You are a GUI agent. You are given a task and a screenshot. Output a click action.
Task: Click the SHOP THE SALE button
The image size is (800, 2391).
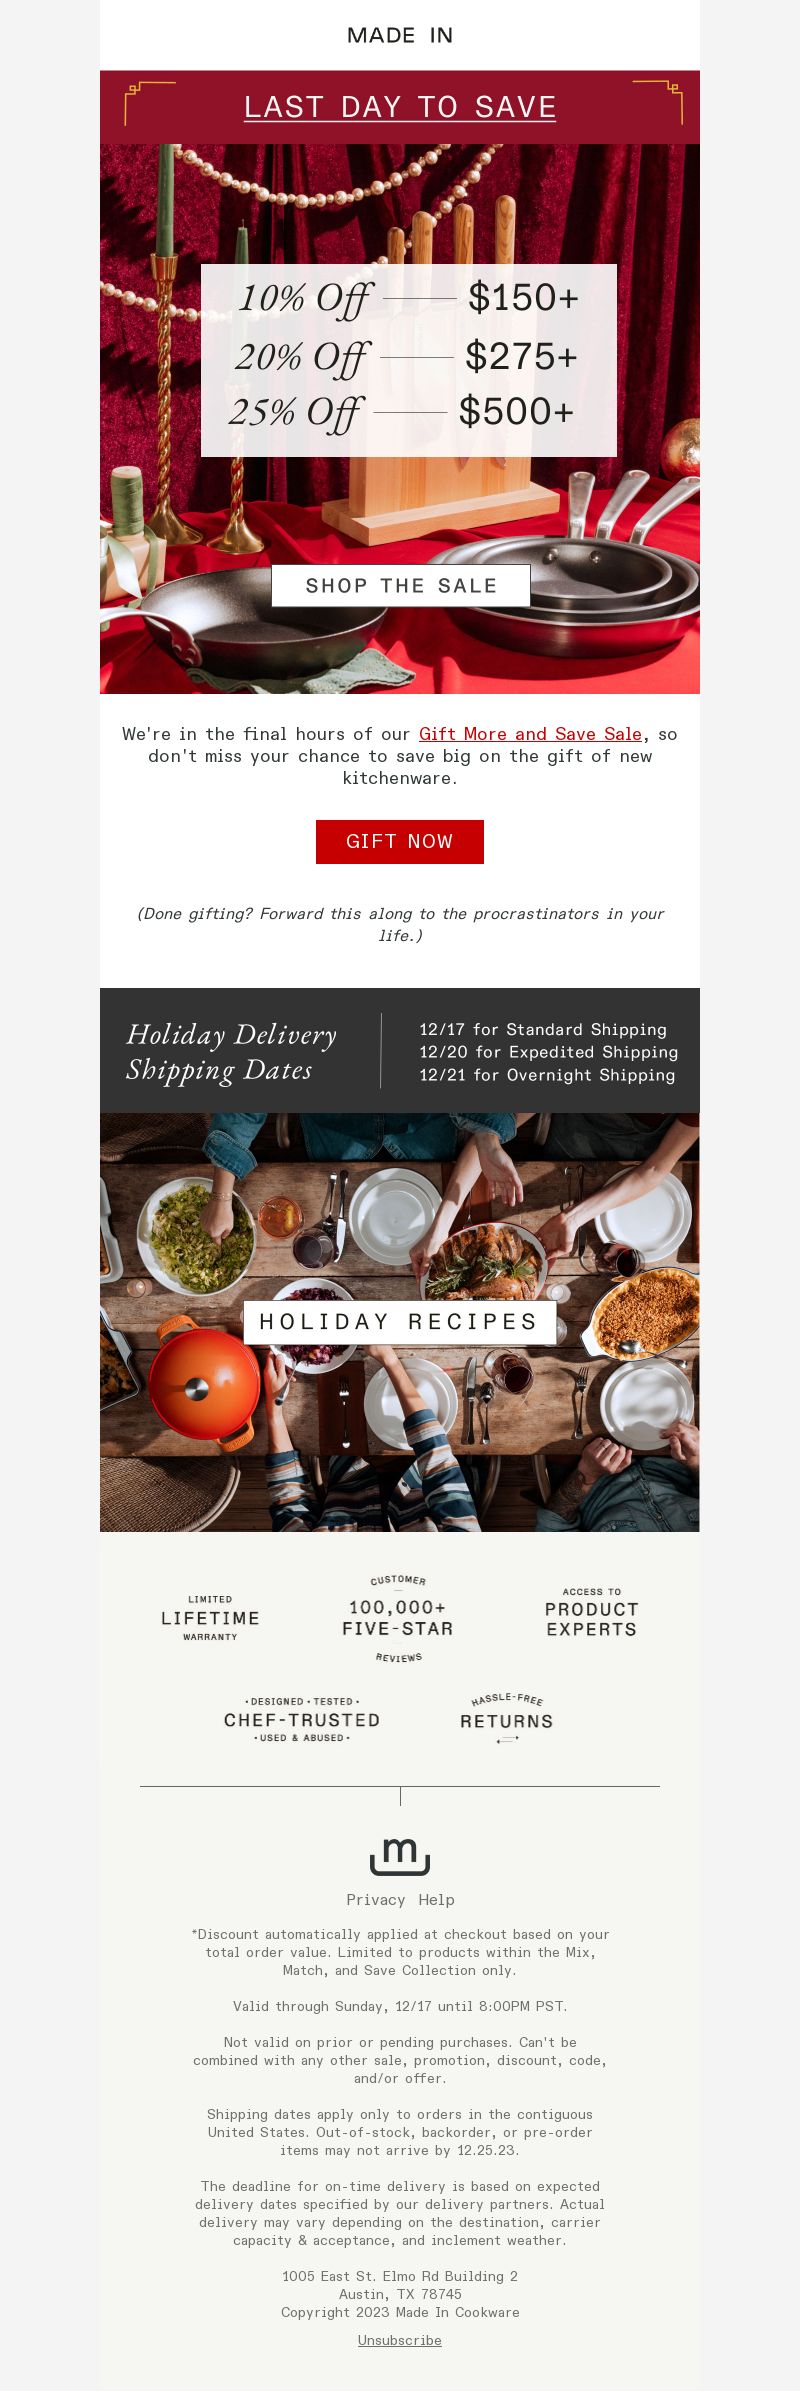[x=400, y=585]
